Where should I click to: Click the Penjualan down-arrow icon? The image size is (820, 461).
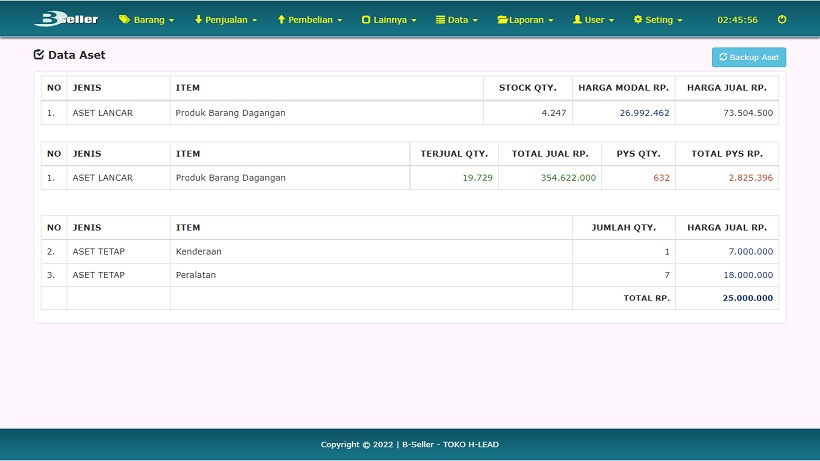pyautogui.click(x=198, y=20)
